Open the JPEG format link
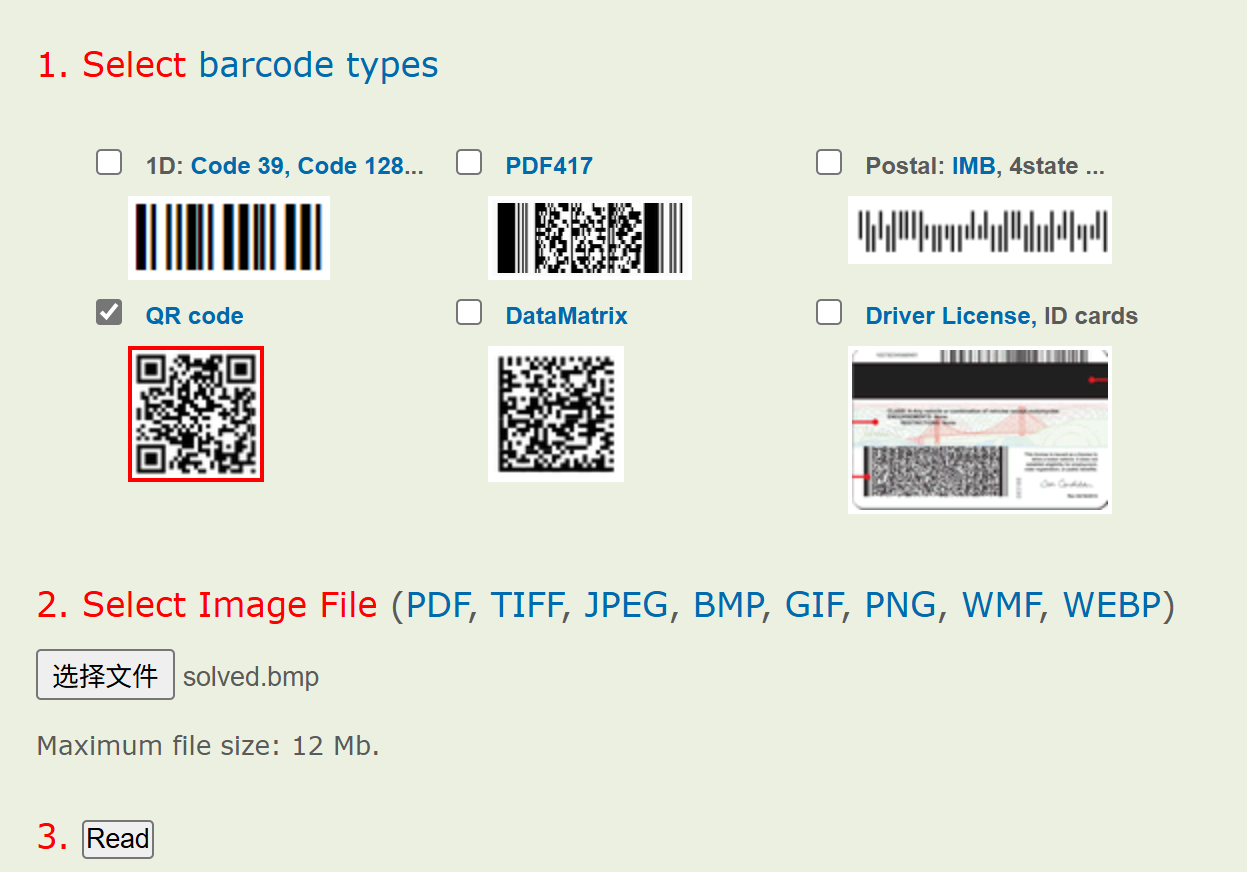Image resolution: width=1247 pixels, height=872 pixels. click(626, 605)
